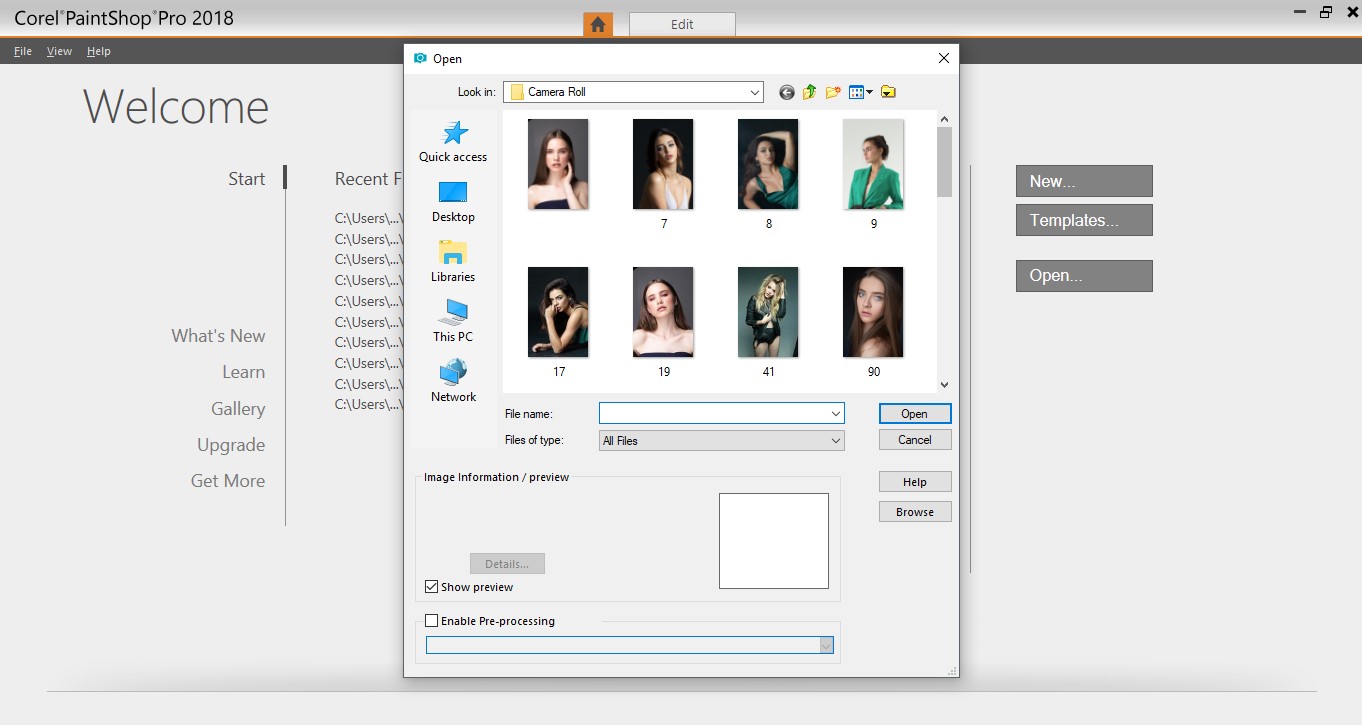1362x725 pixels.
Task: Open the recent folders list icon
Action: (888, 92)
